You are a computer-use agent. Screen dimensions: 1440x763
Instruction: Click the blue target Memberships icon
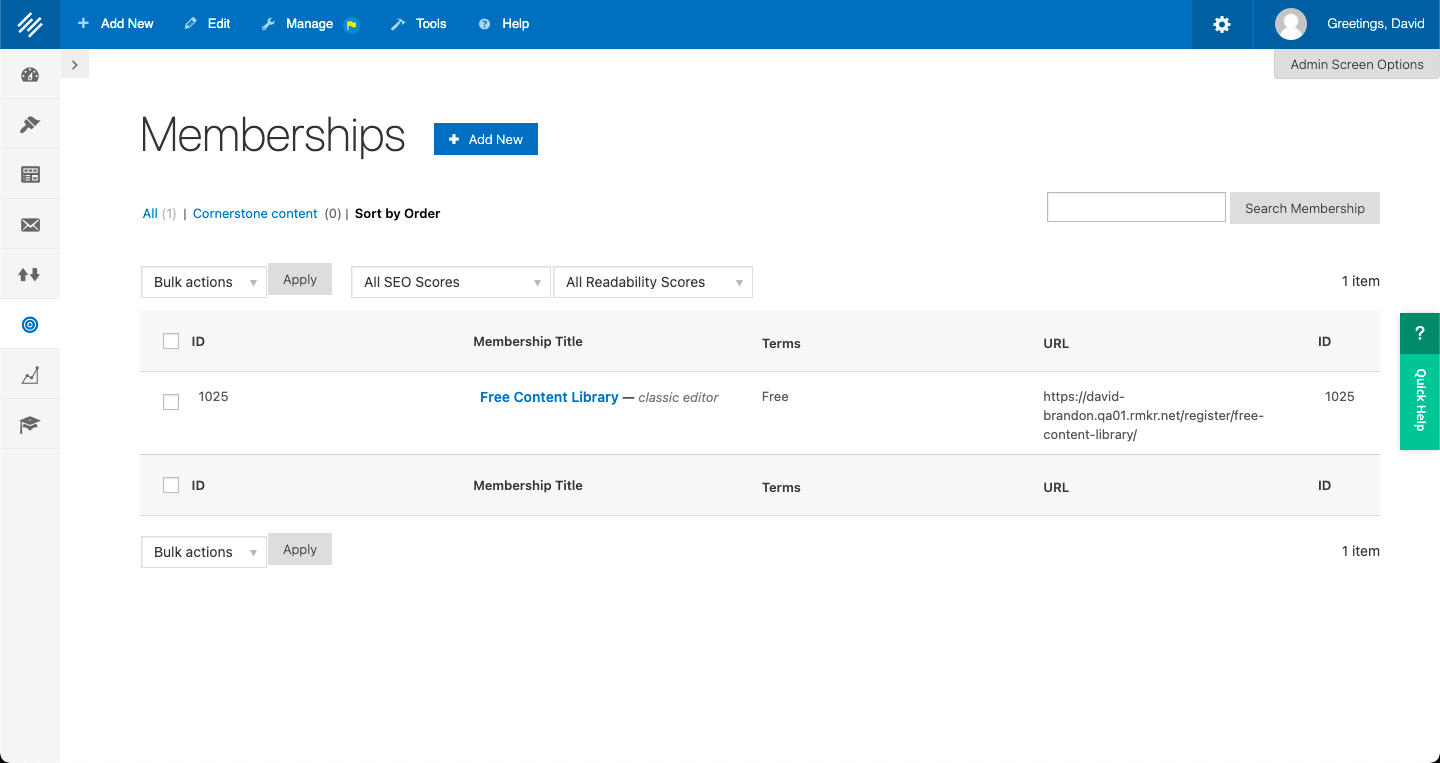click(x=29, y=324)
